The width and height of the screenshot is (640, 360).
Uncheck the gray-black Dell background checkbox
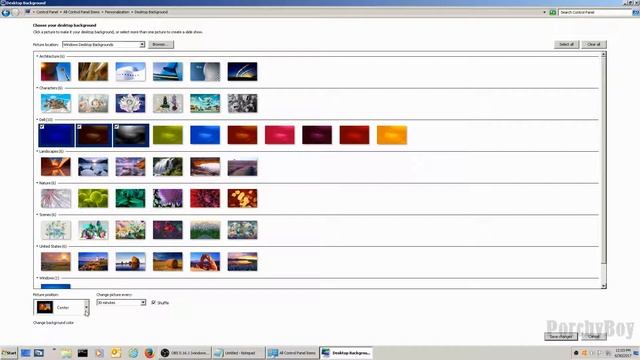pyautogui.click(x=116, y=127)
